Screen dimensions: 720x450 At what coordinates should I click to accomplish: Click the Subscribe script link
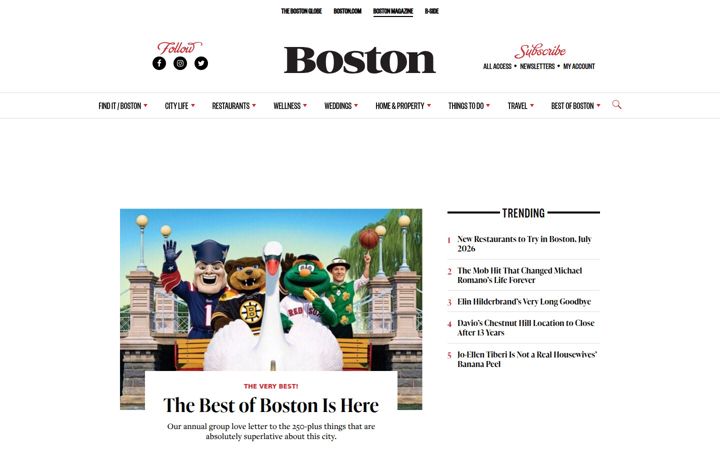[x=540, y=51]
